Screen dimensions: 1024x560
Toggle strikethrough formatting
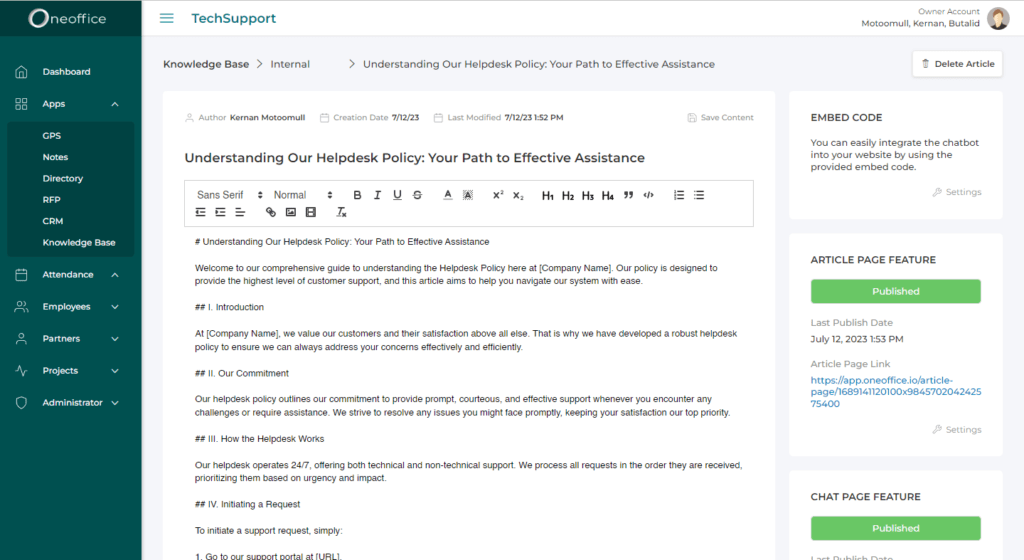point(417,195)
